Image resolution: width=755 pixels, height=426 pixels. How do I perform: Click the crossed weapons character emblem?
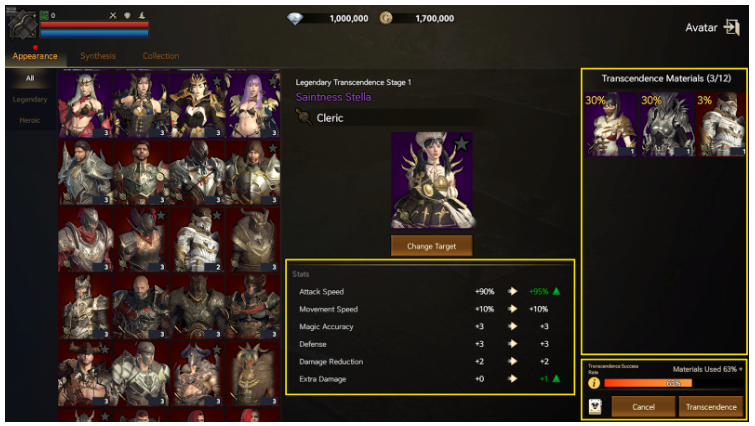coord(22,24)
